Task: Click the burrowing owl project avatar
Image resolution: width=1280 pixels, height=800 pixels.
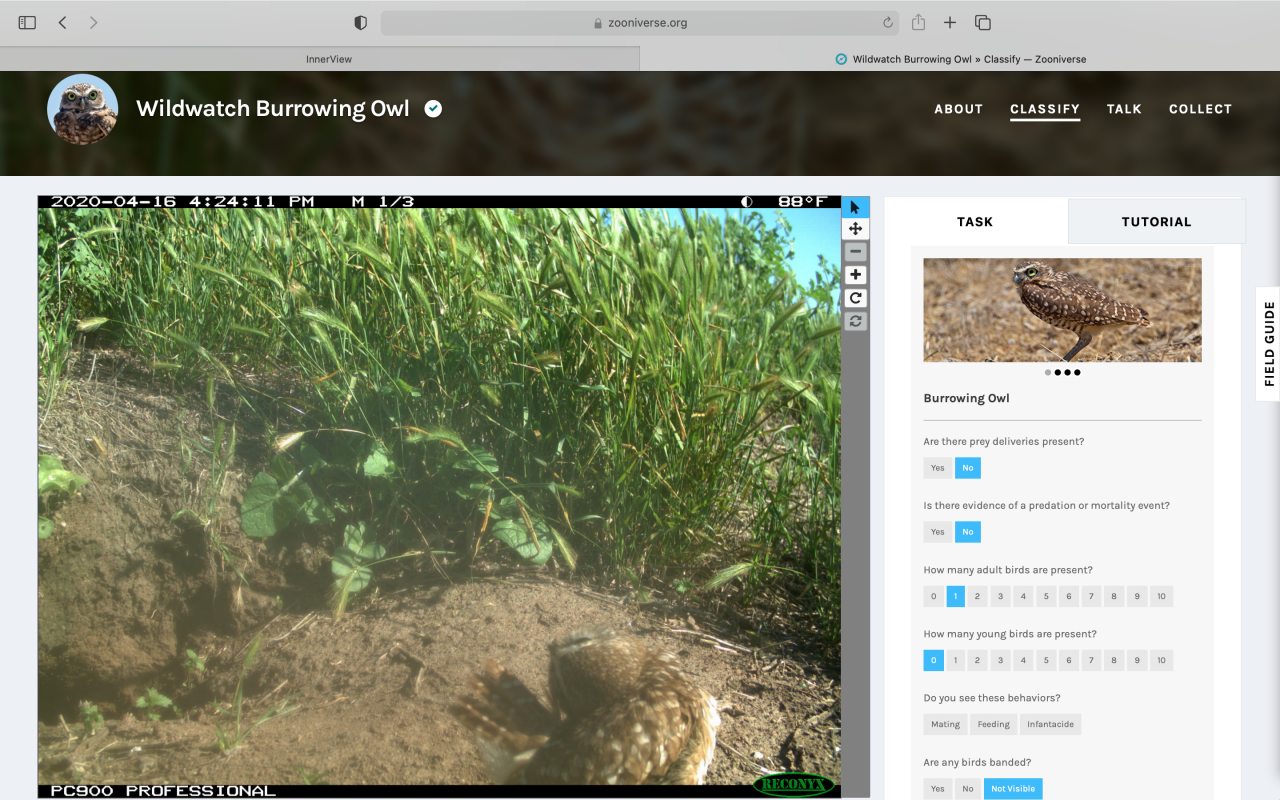Action: [x=83, y=109]
